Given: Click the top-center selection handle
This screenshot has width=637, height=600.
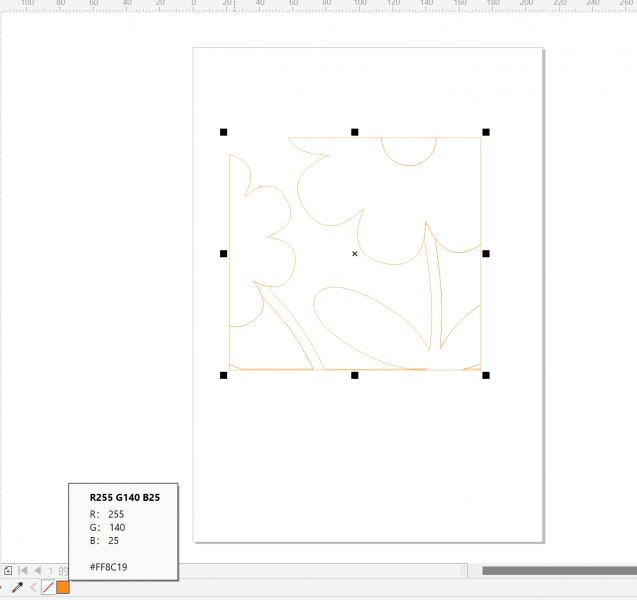Looking at the screenshot, I should (x=355, y=132).
